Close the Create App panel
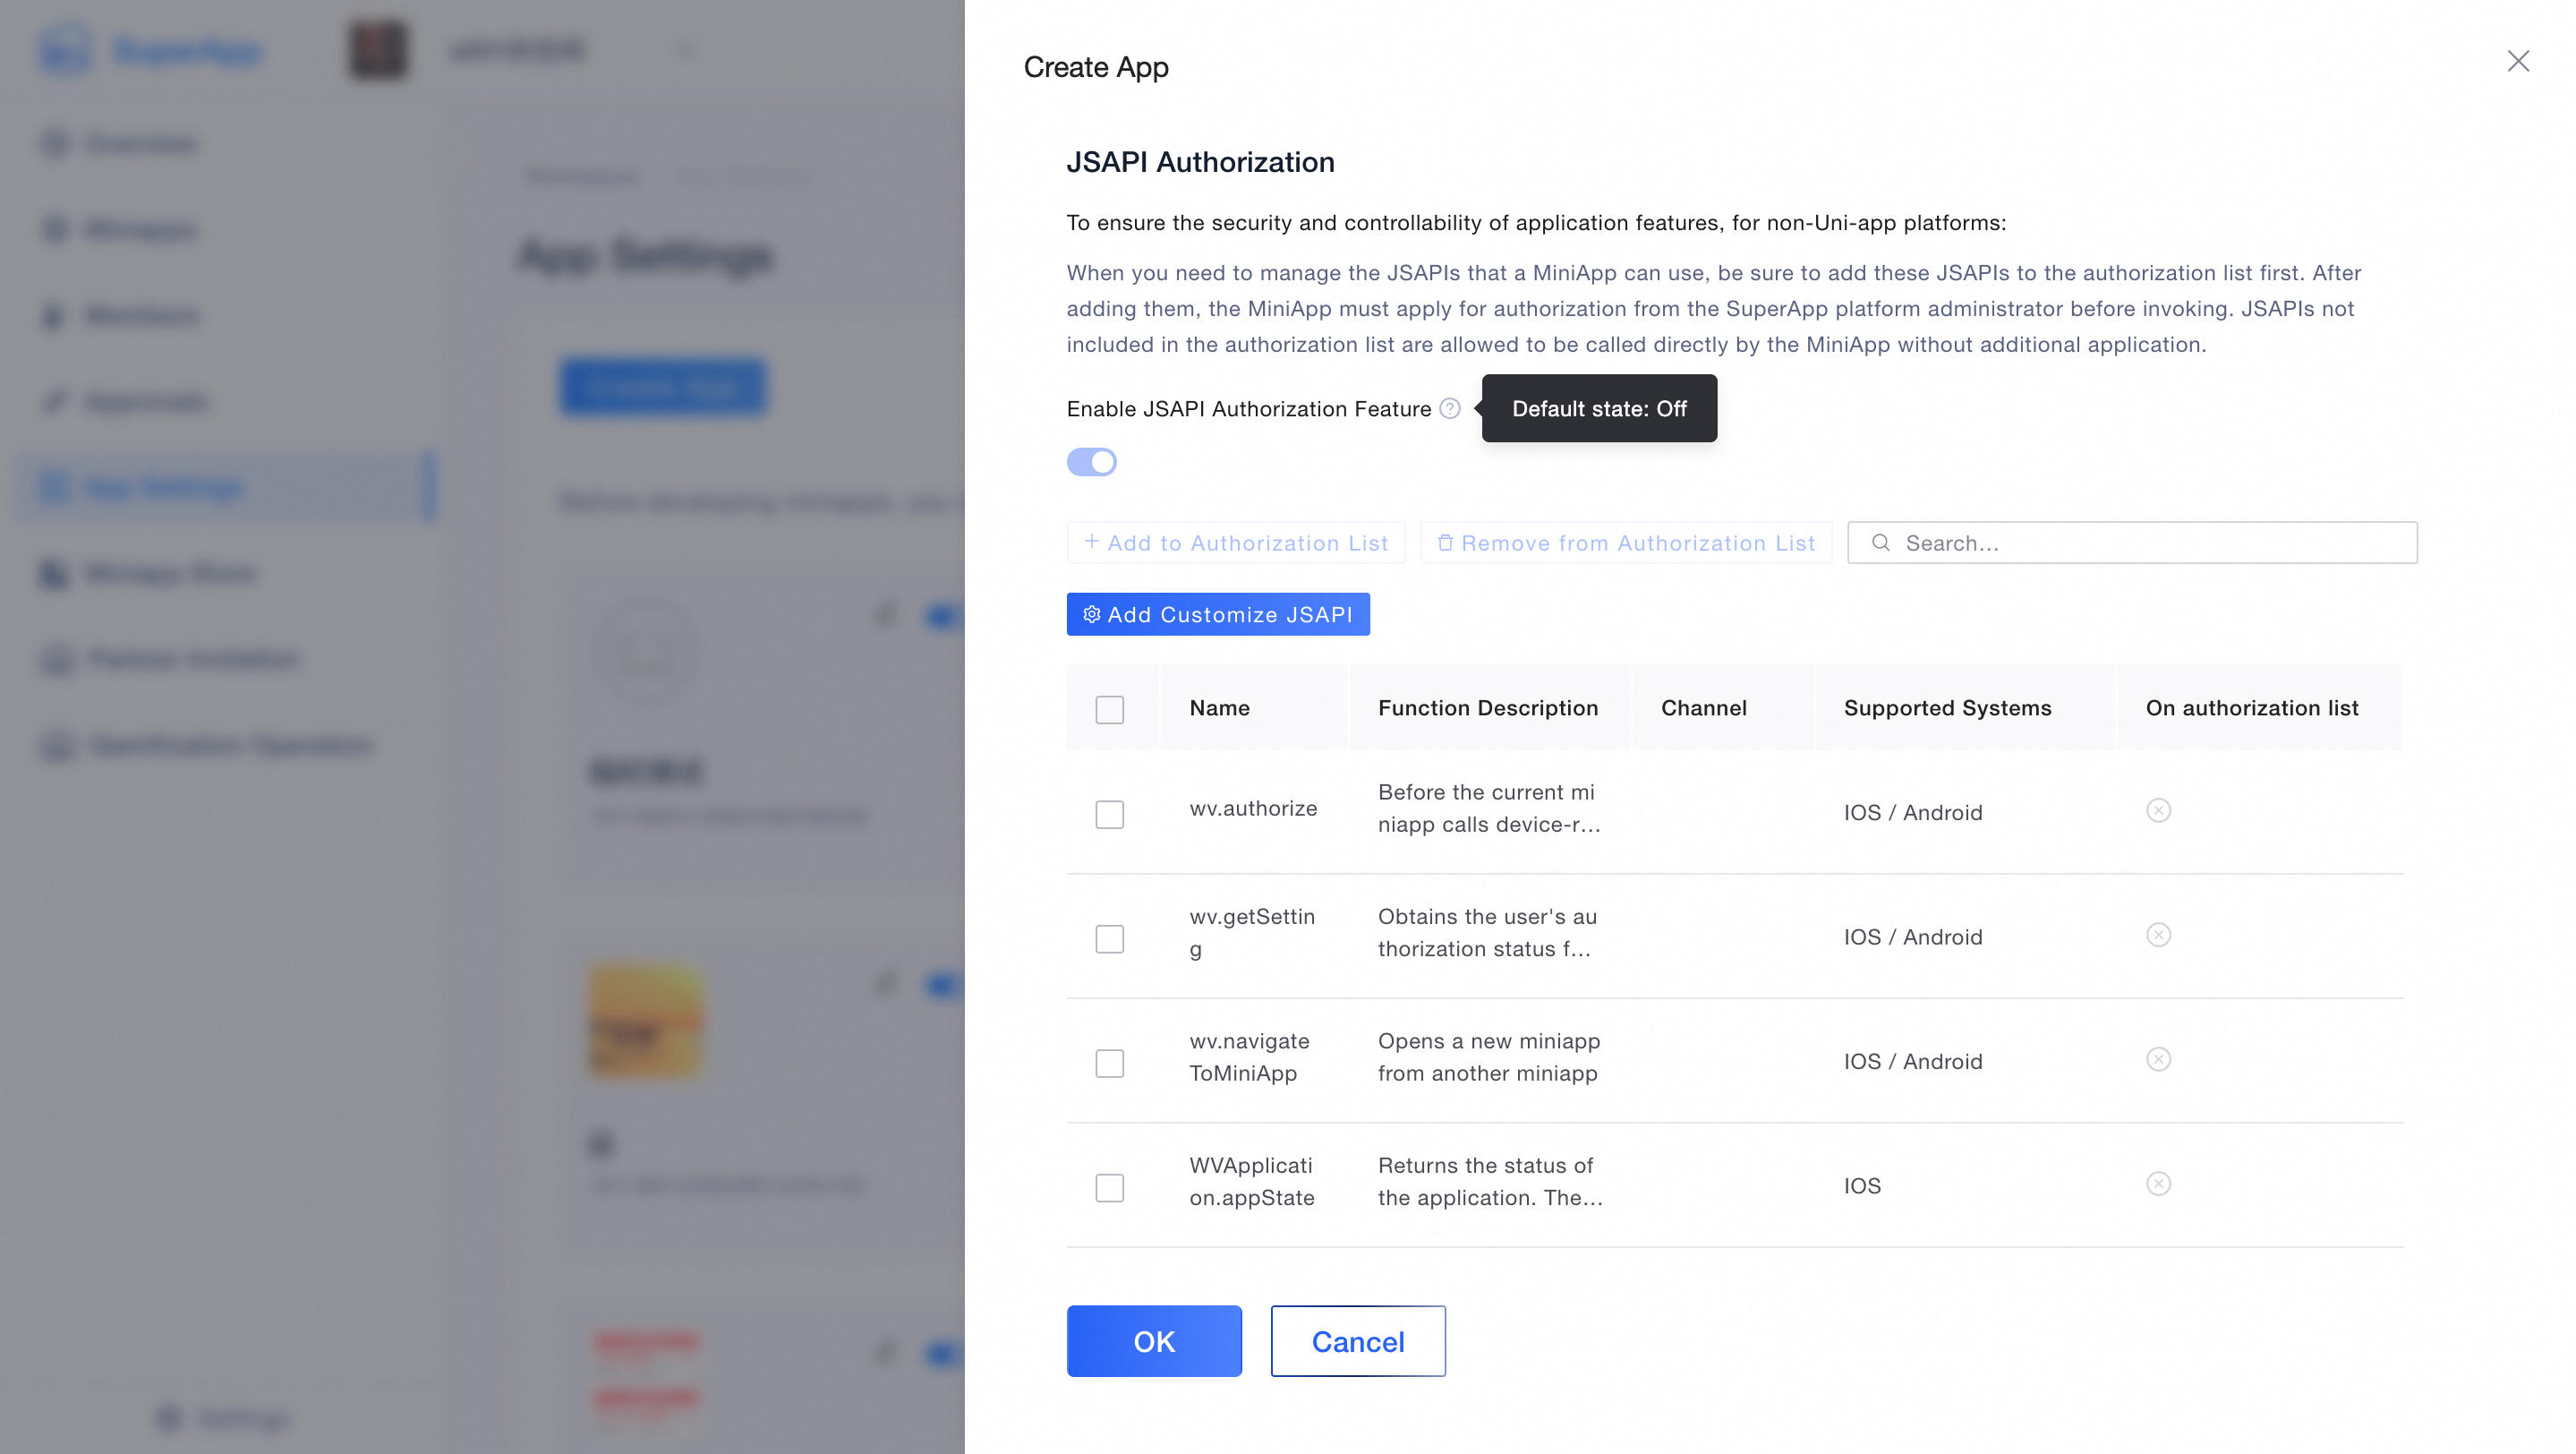This screenshot has height=1454, width=2576. [2517, 61]
